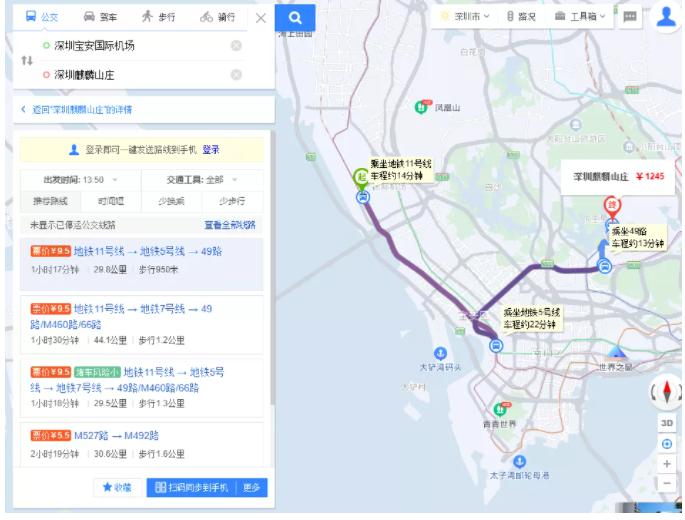Clear the 深圳麒麟山庄 destination field
This screenshot has height=520, width=685.
pyautogui.click(x=236, y=75)
